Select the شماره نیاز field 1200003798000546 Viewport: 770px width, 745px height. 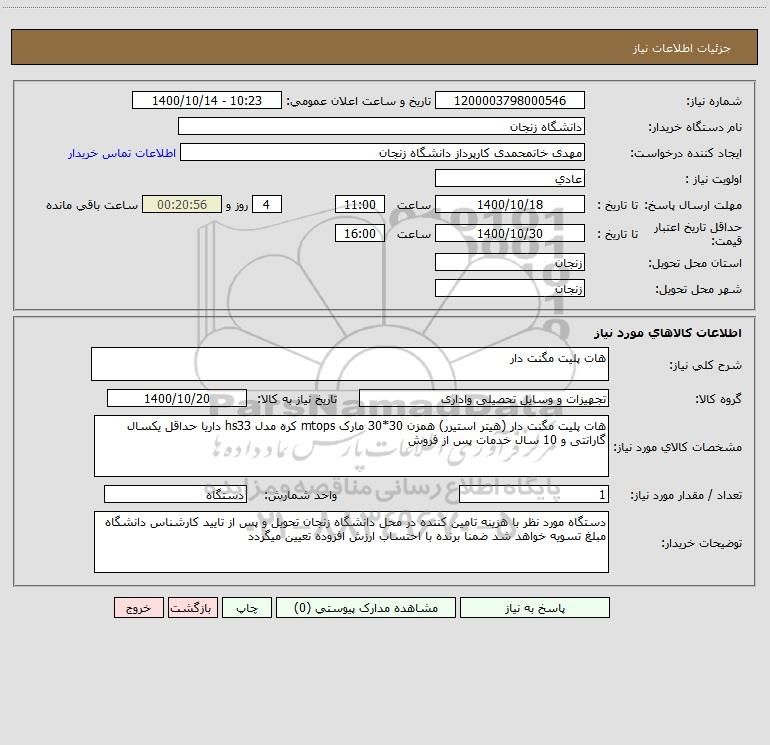510,100
